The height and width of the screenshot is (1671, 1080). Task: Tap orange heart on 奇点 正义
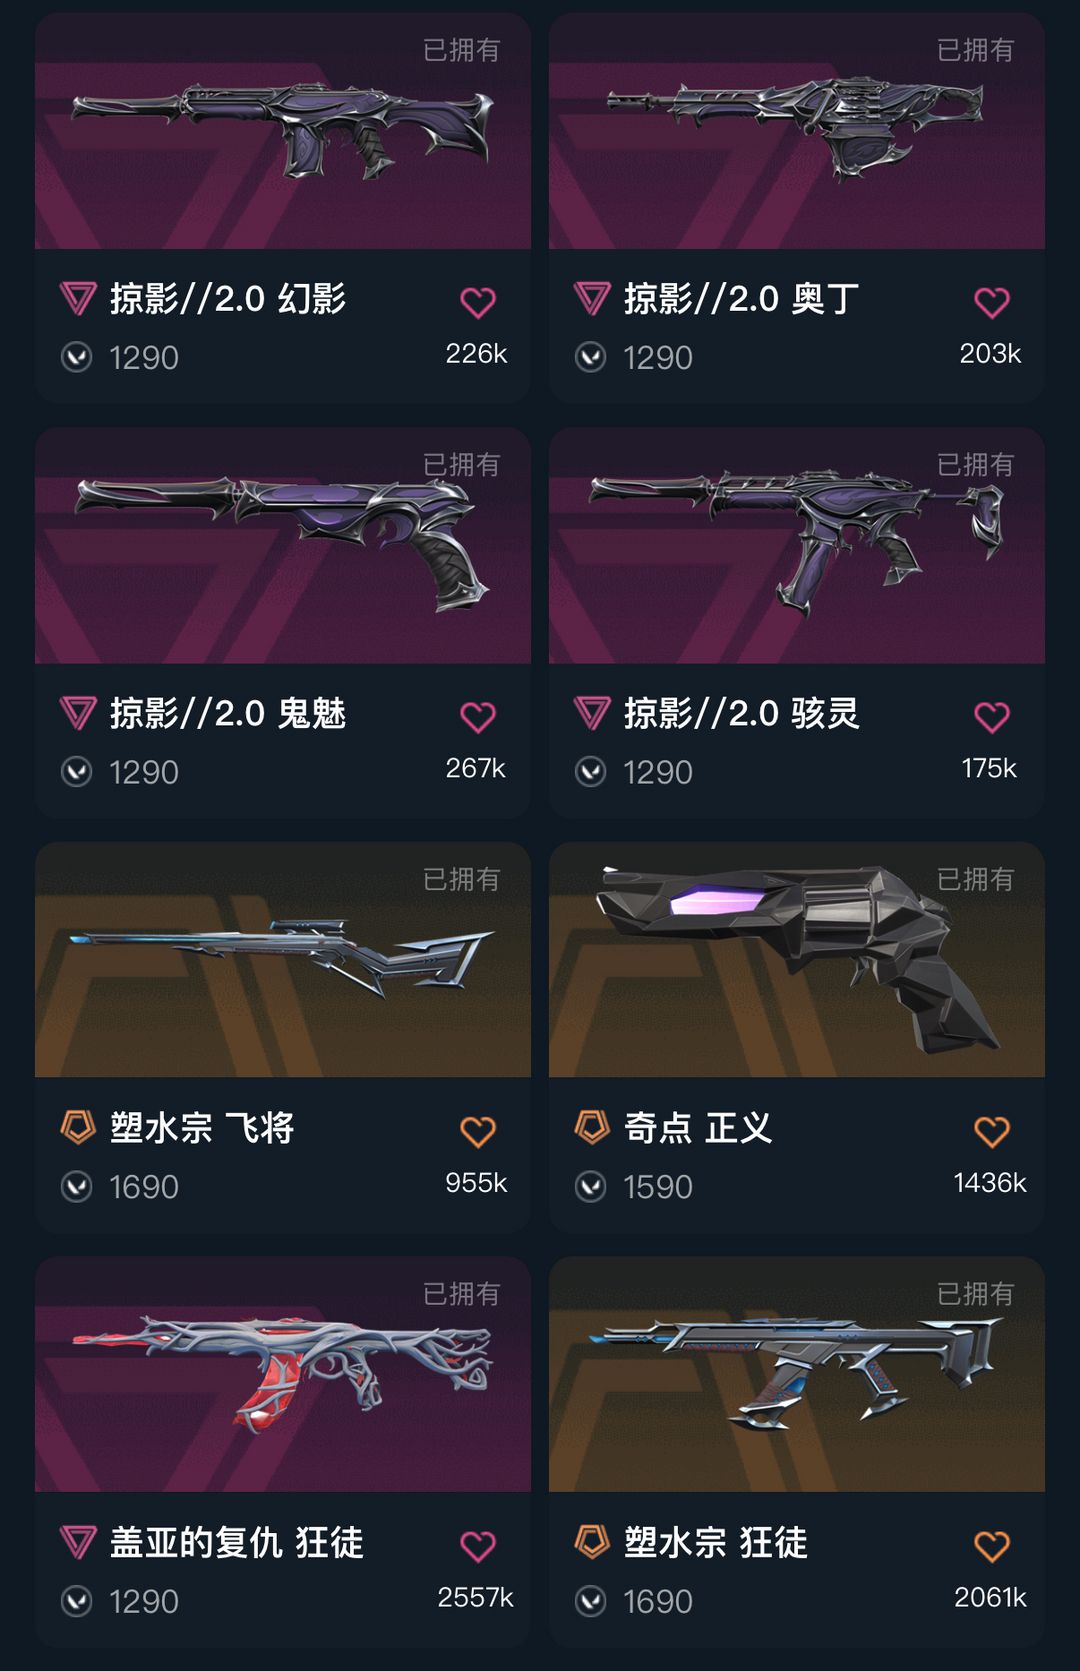point(992,1132)
